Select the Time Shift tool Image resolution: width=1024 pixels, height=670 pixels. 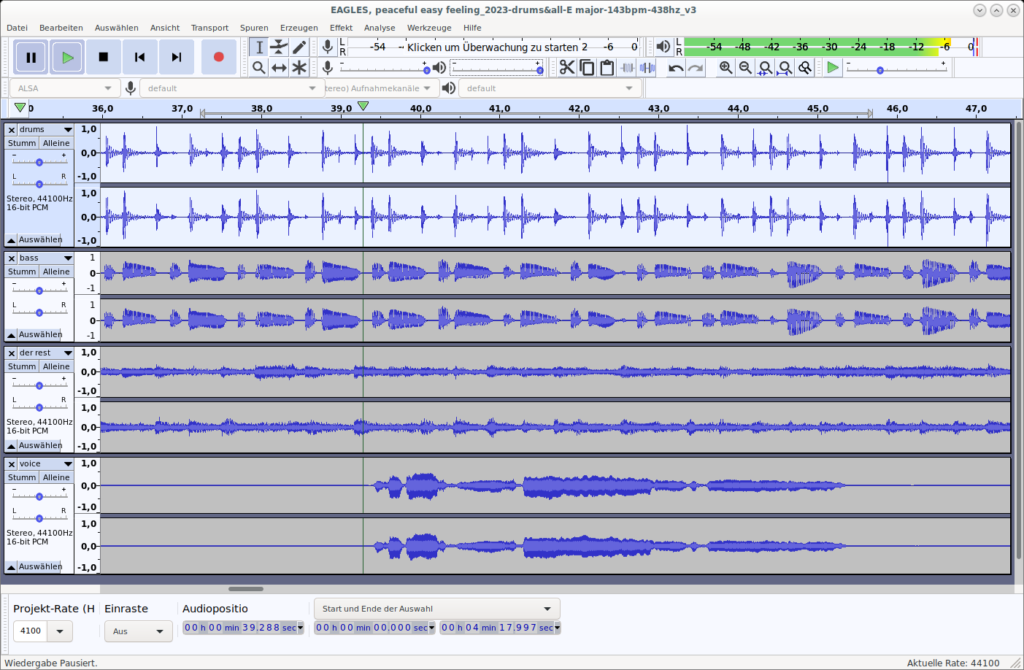pyautogui.click(x=279, y=67)
